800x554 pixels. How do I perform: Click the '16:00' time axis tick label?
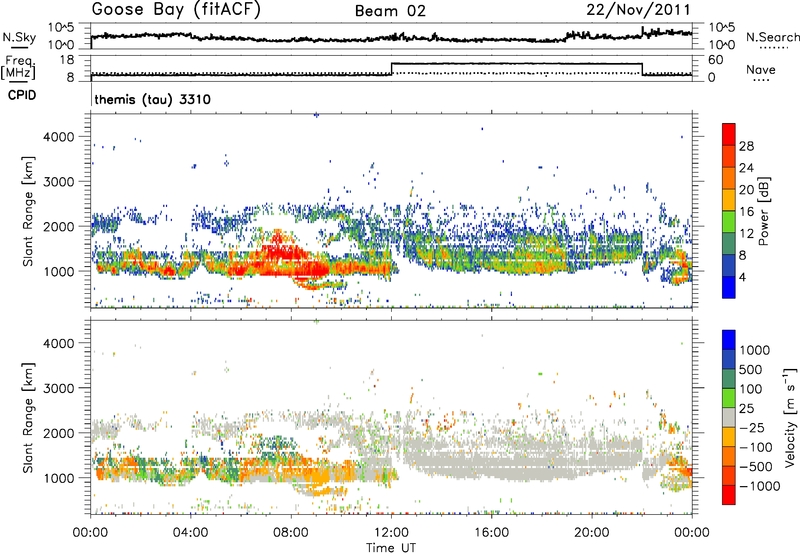491,533
